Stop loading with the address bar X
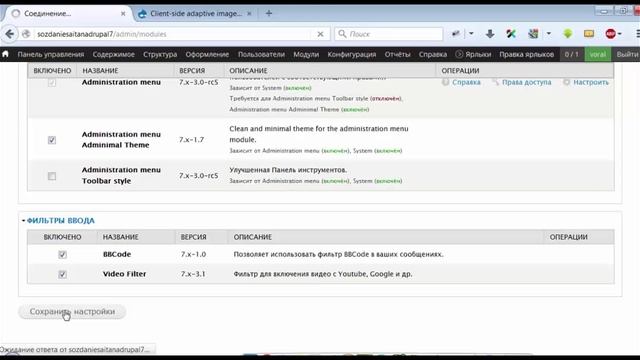 coord(320,34)
